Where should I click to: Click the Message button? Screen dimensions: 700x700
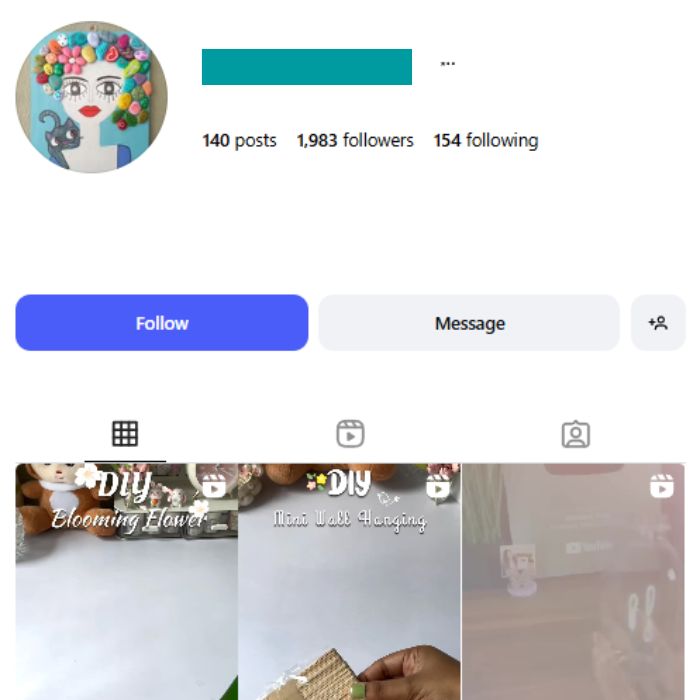pos(469,323)
